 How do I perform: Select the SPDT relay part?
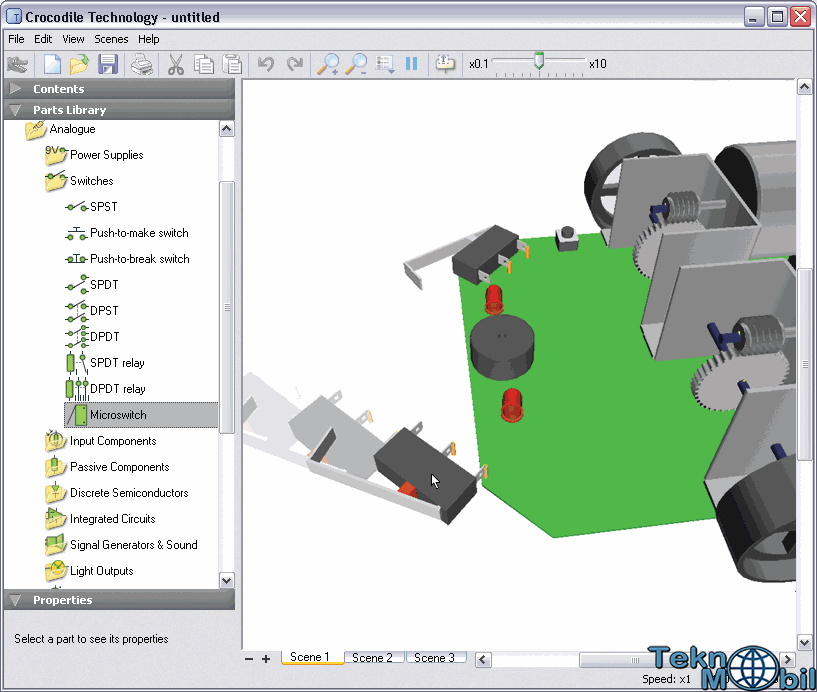[x=117, y=363]
